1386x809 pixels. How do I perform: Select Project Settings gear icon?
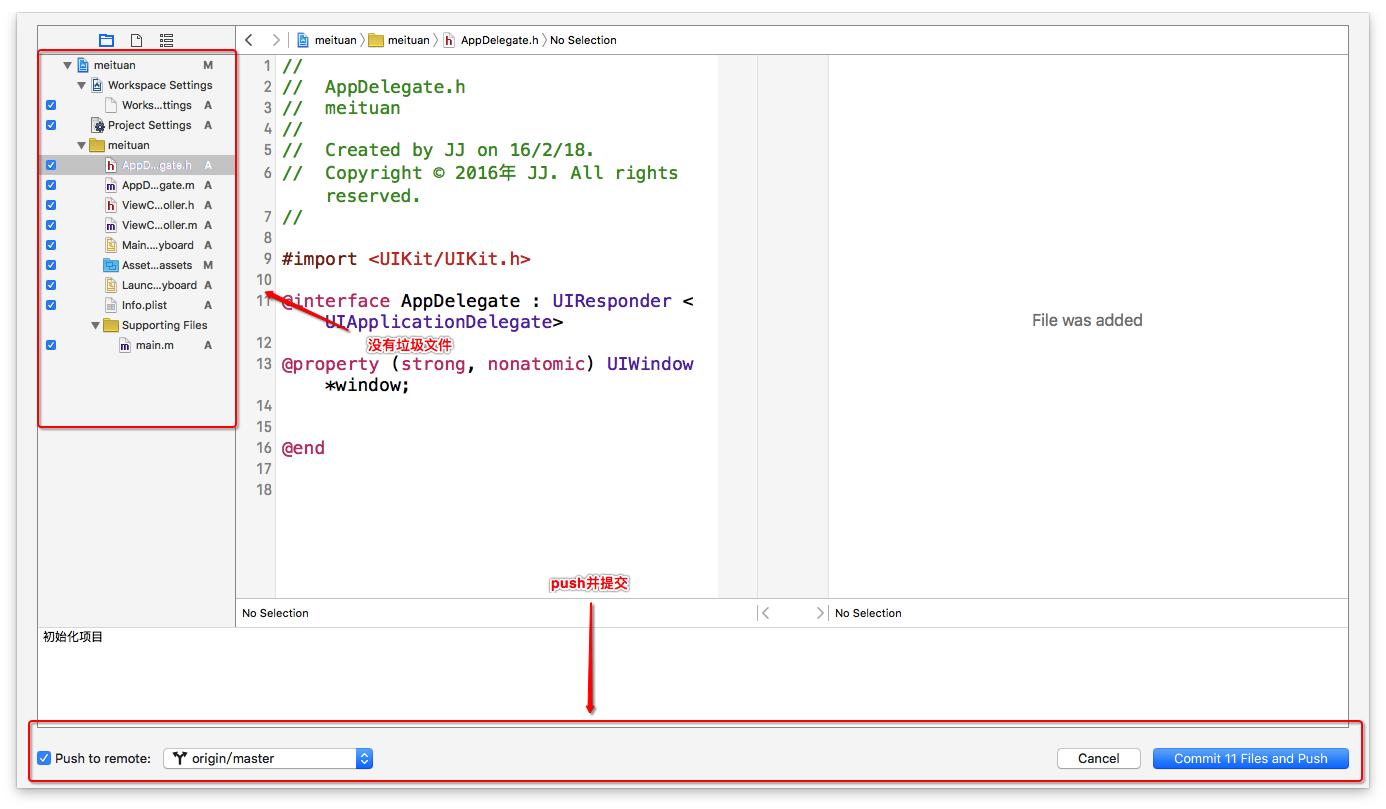(x=98, y=125)
